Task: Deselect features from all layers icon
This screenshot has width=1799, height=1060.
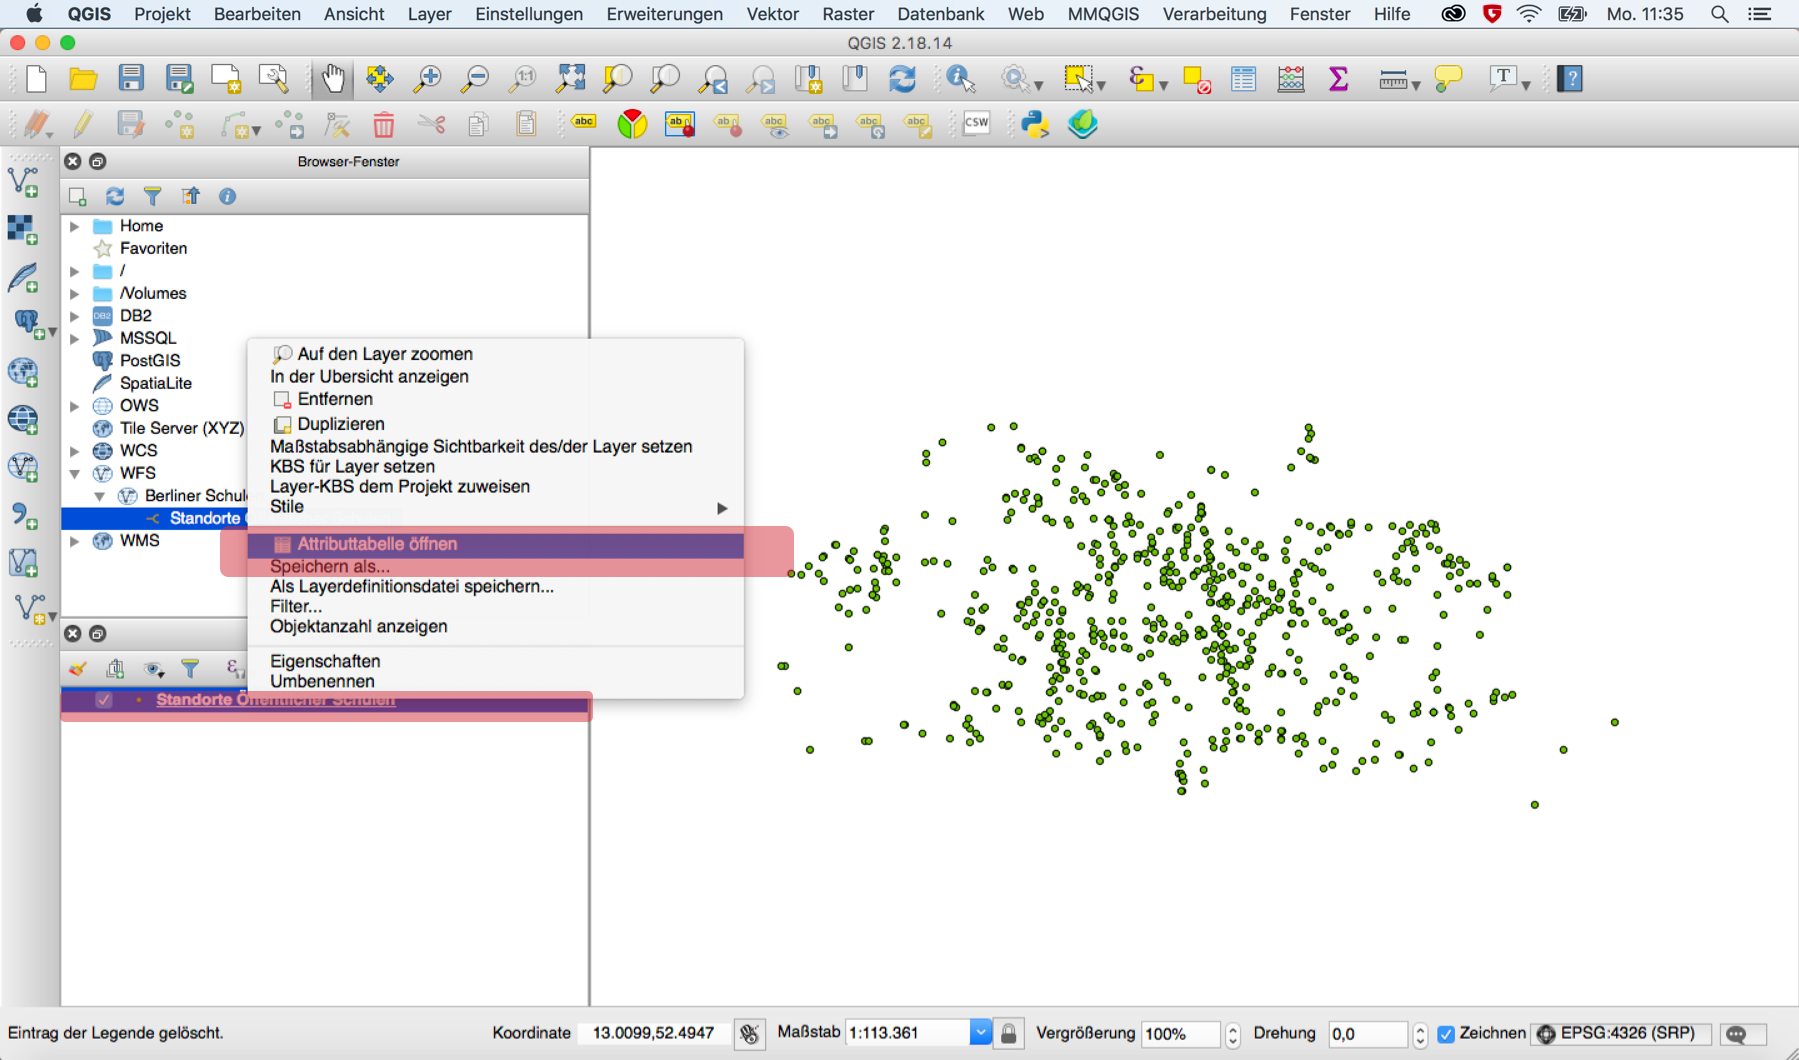Action: pyautogui.click(x=1196, y=79)
